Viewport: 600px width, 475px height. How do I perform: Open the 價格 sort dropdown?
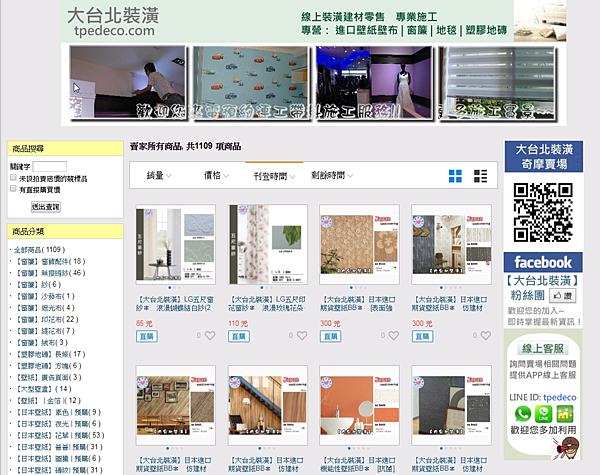click(216, 176)
